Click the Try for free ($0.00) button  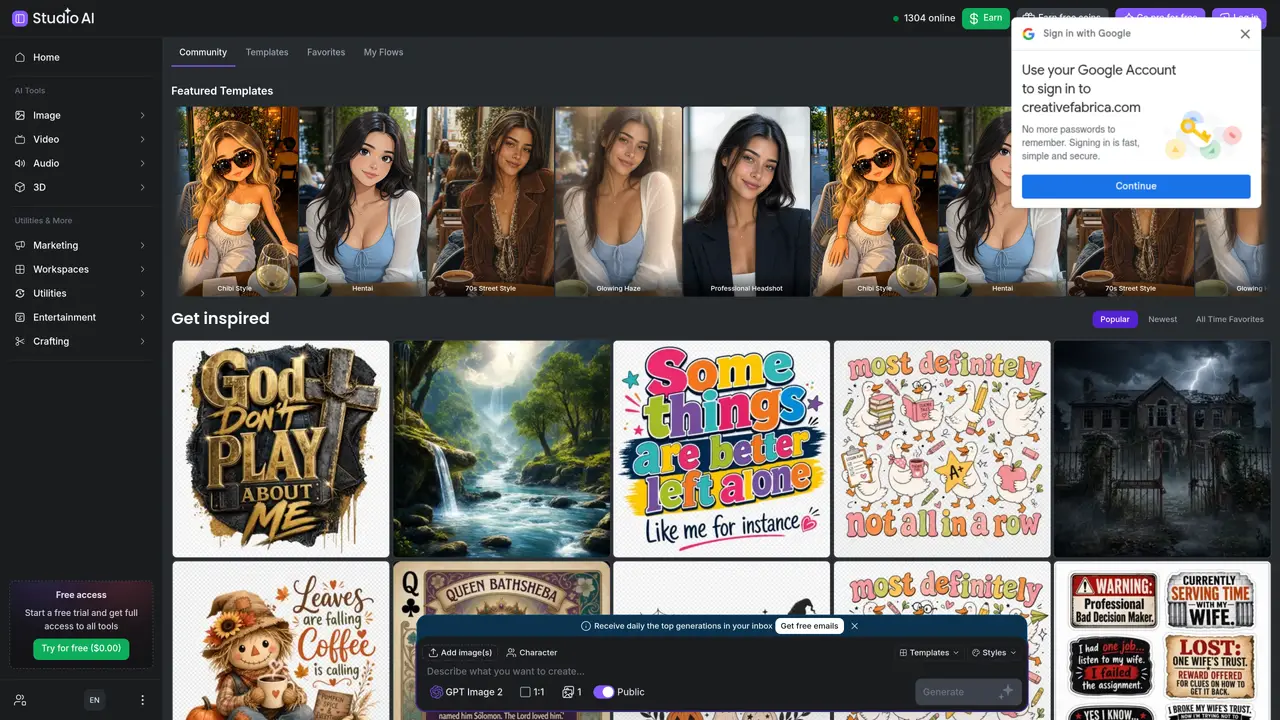(x=81, y=648)
